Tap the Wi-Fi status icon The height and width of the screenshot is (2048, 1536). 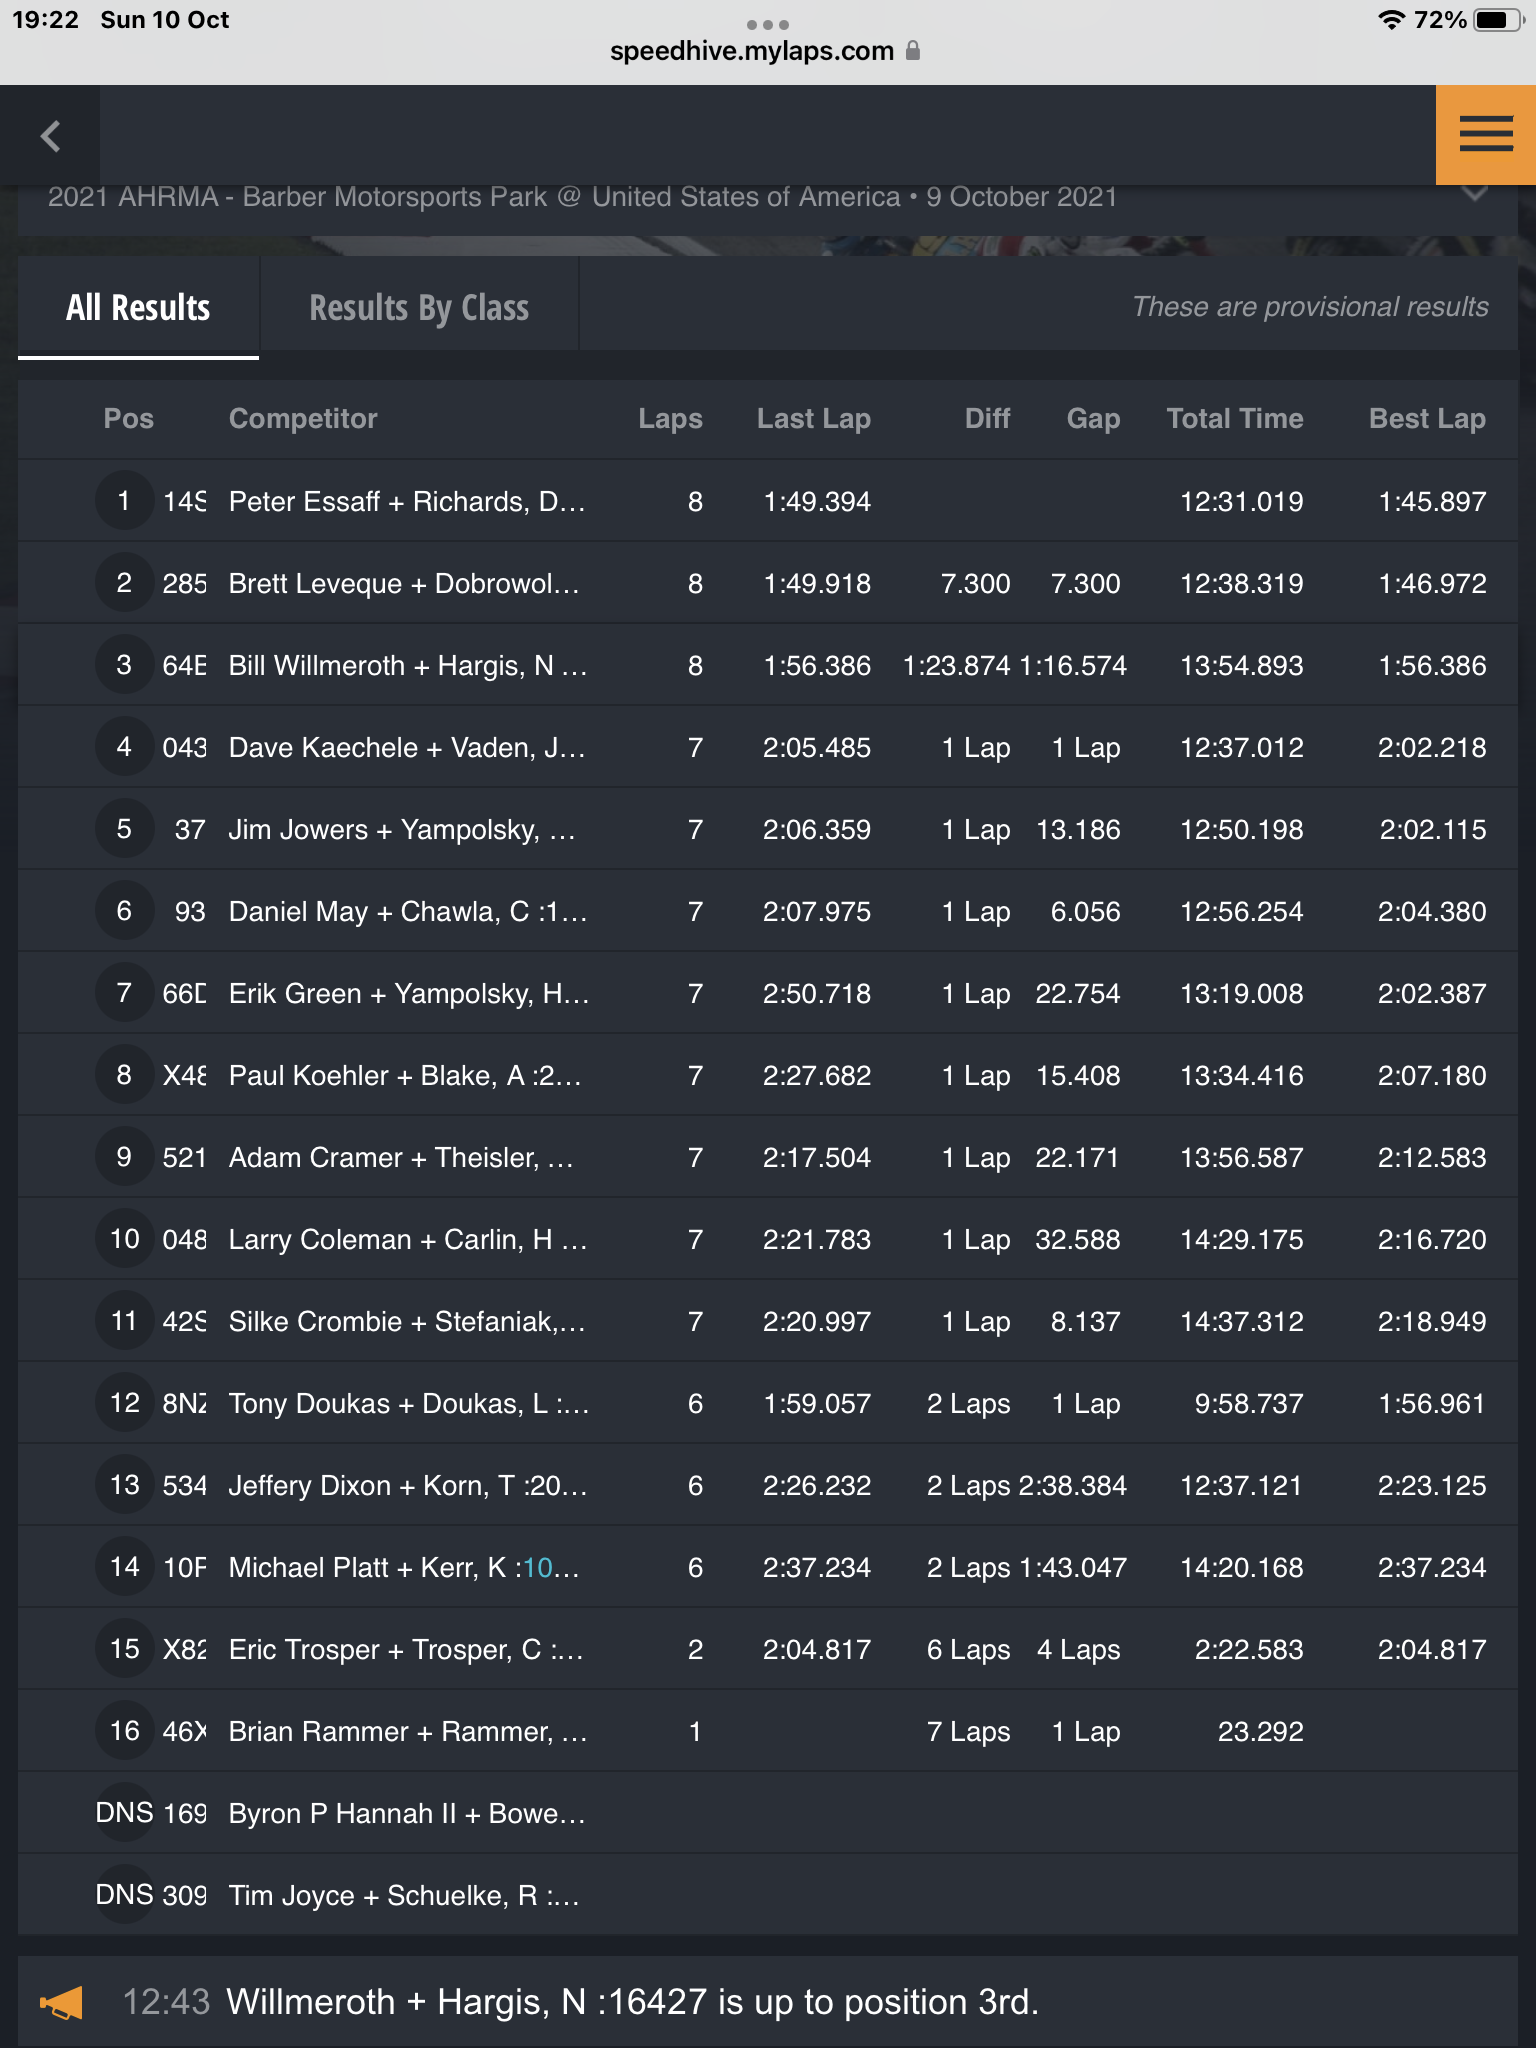(x=1391, y=20)
